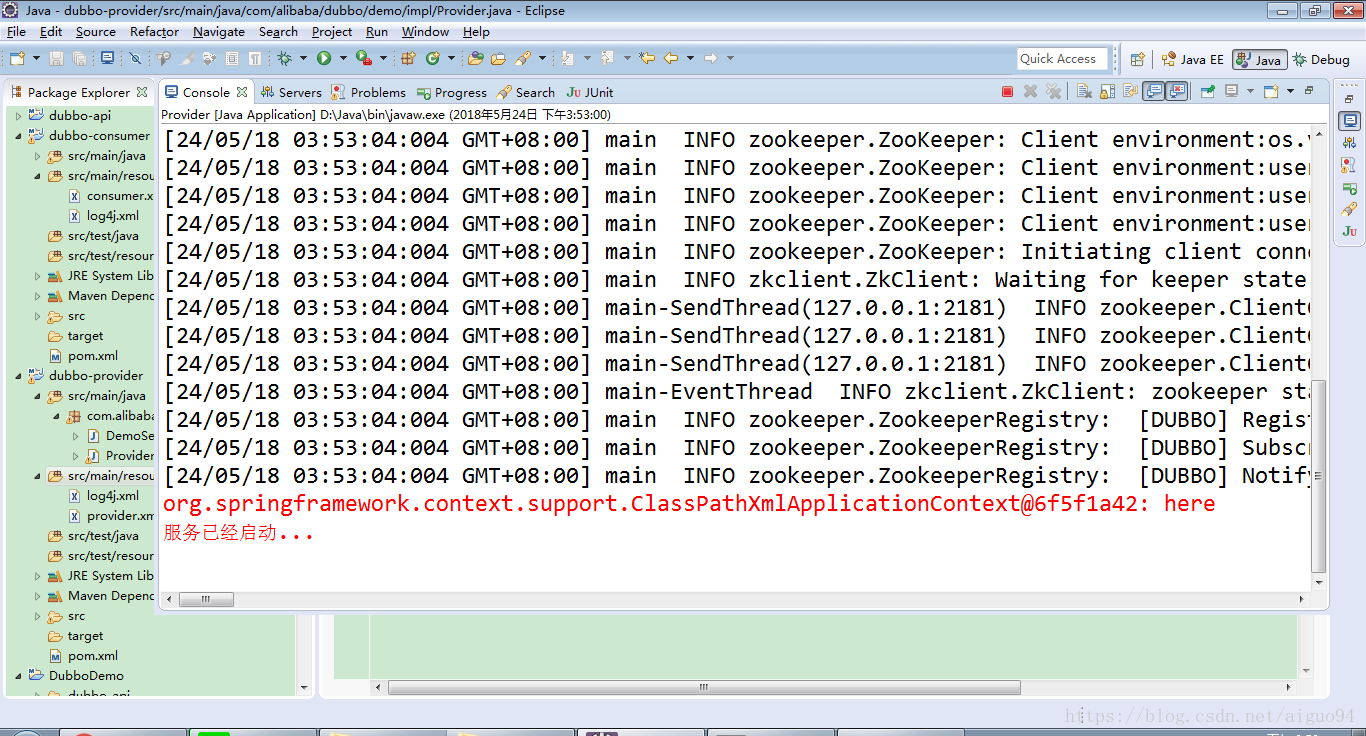Click the Save All toolbar icon
This screenshot has height=736, width=1366.
click(79, 59)
